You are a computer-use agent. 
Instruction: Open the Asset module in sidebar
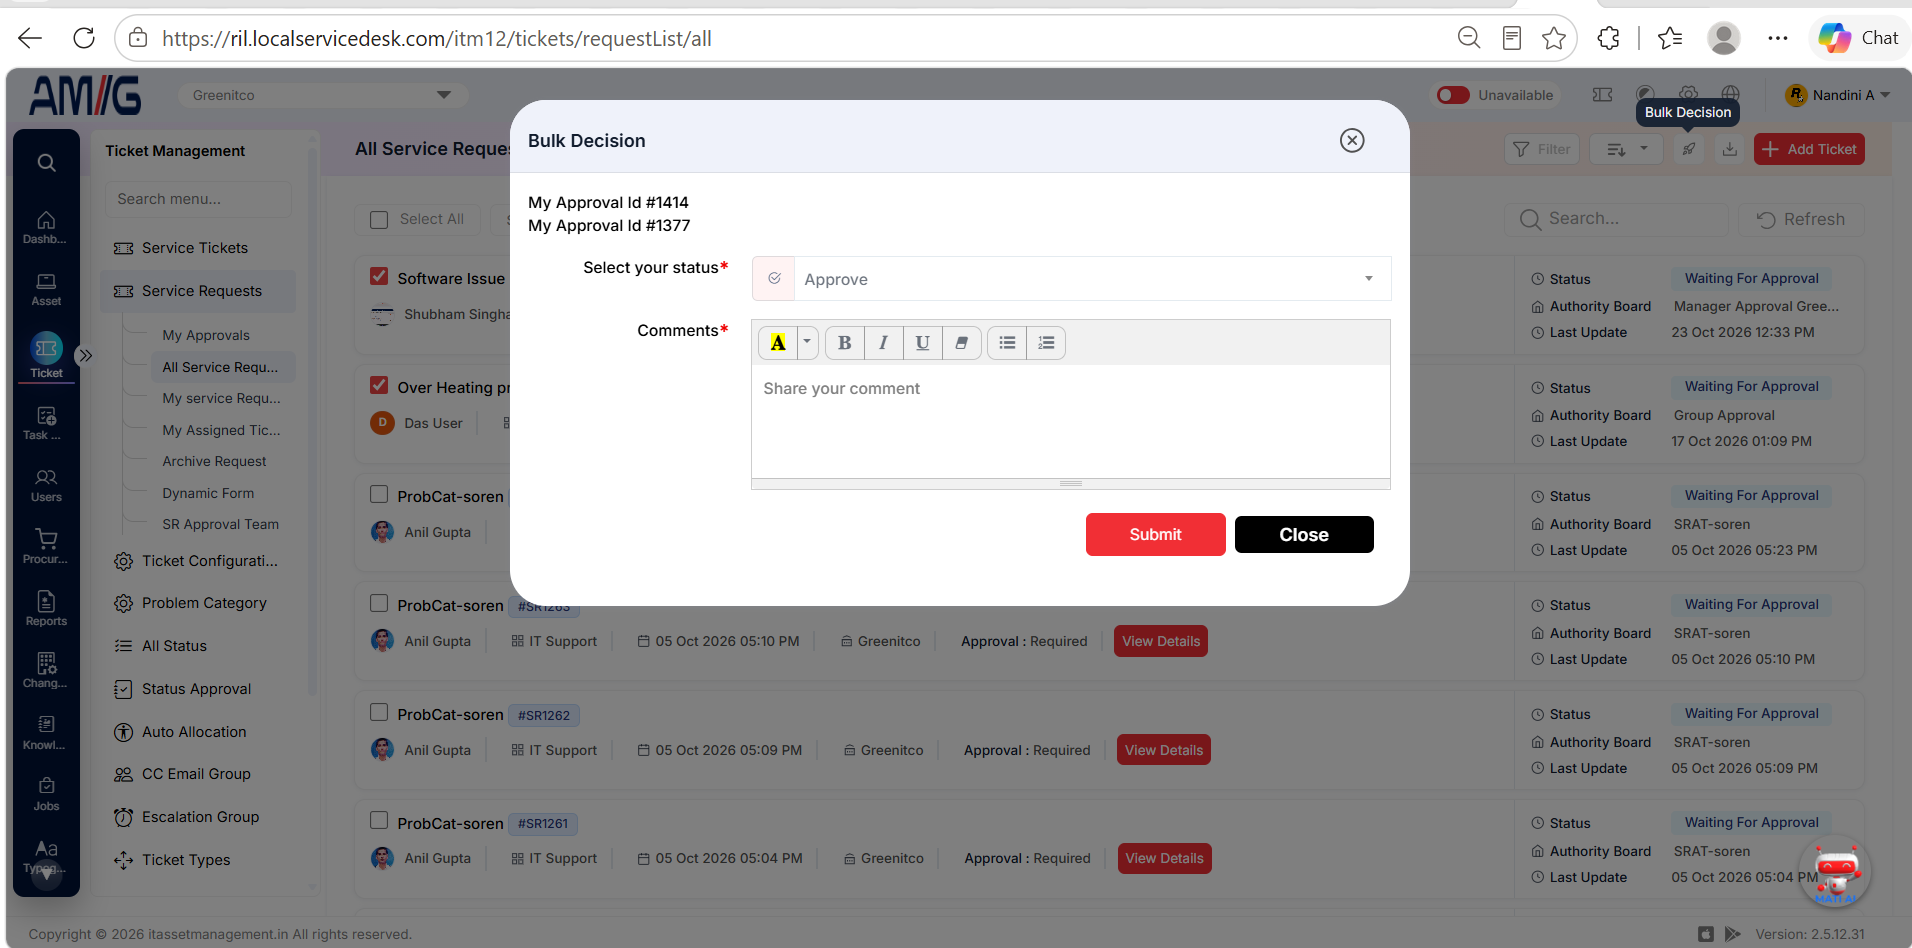coord(46,290)
